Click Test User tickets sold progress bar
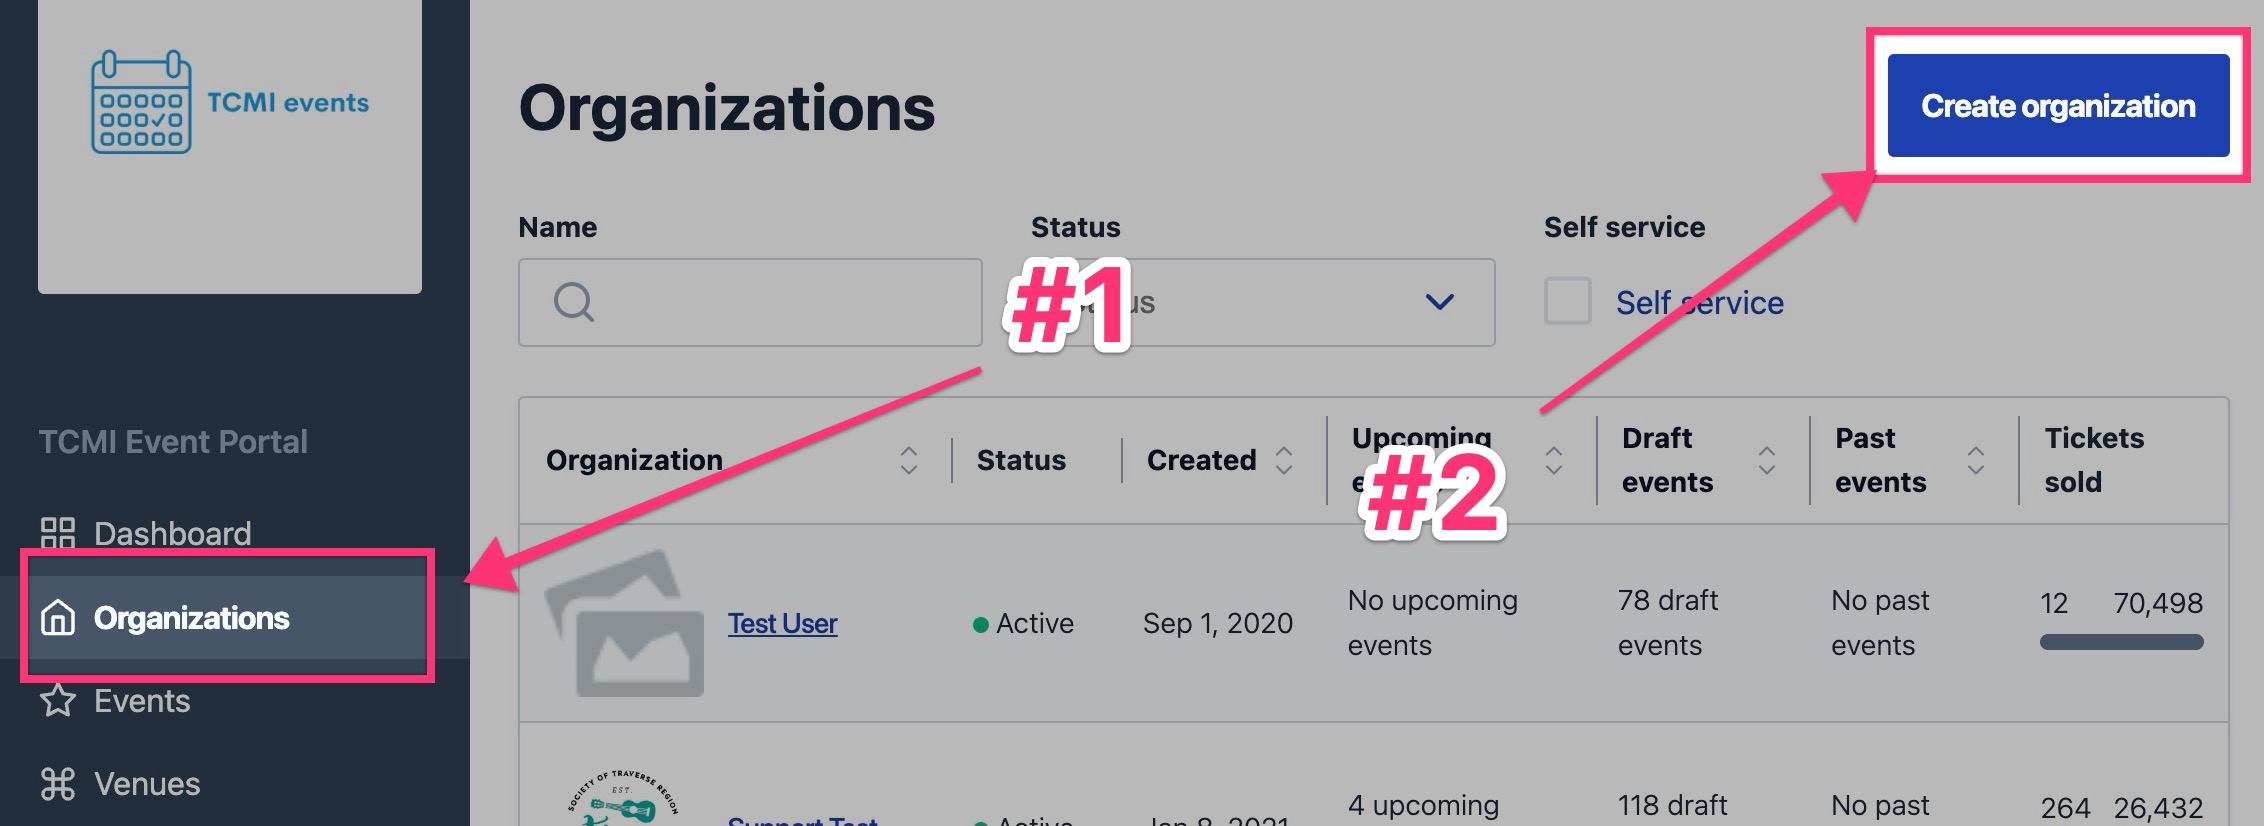This screenshot has height=826, width=2264. [x=2122, y=642]
